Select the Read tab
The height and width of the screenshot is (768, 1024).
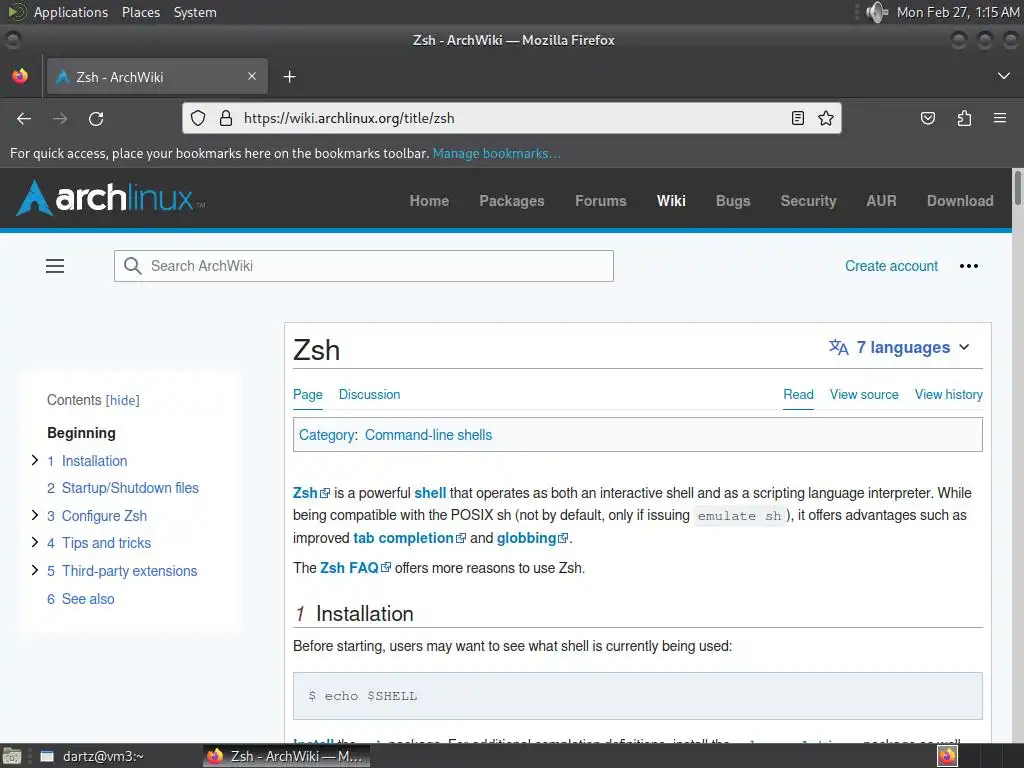coord(798,394)
